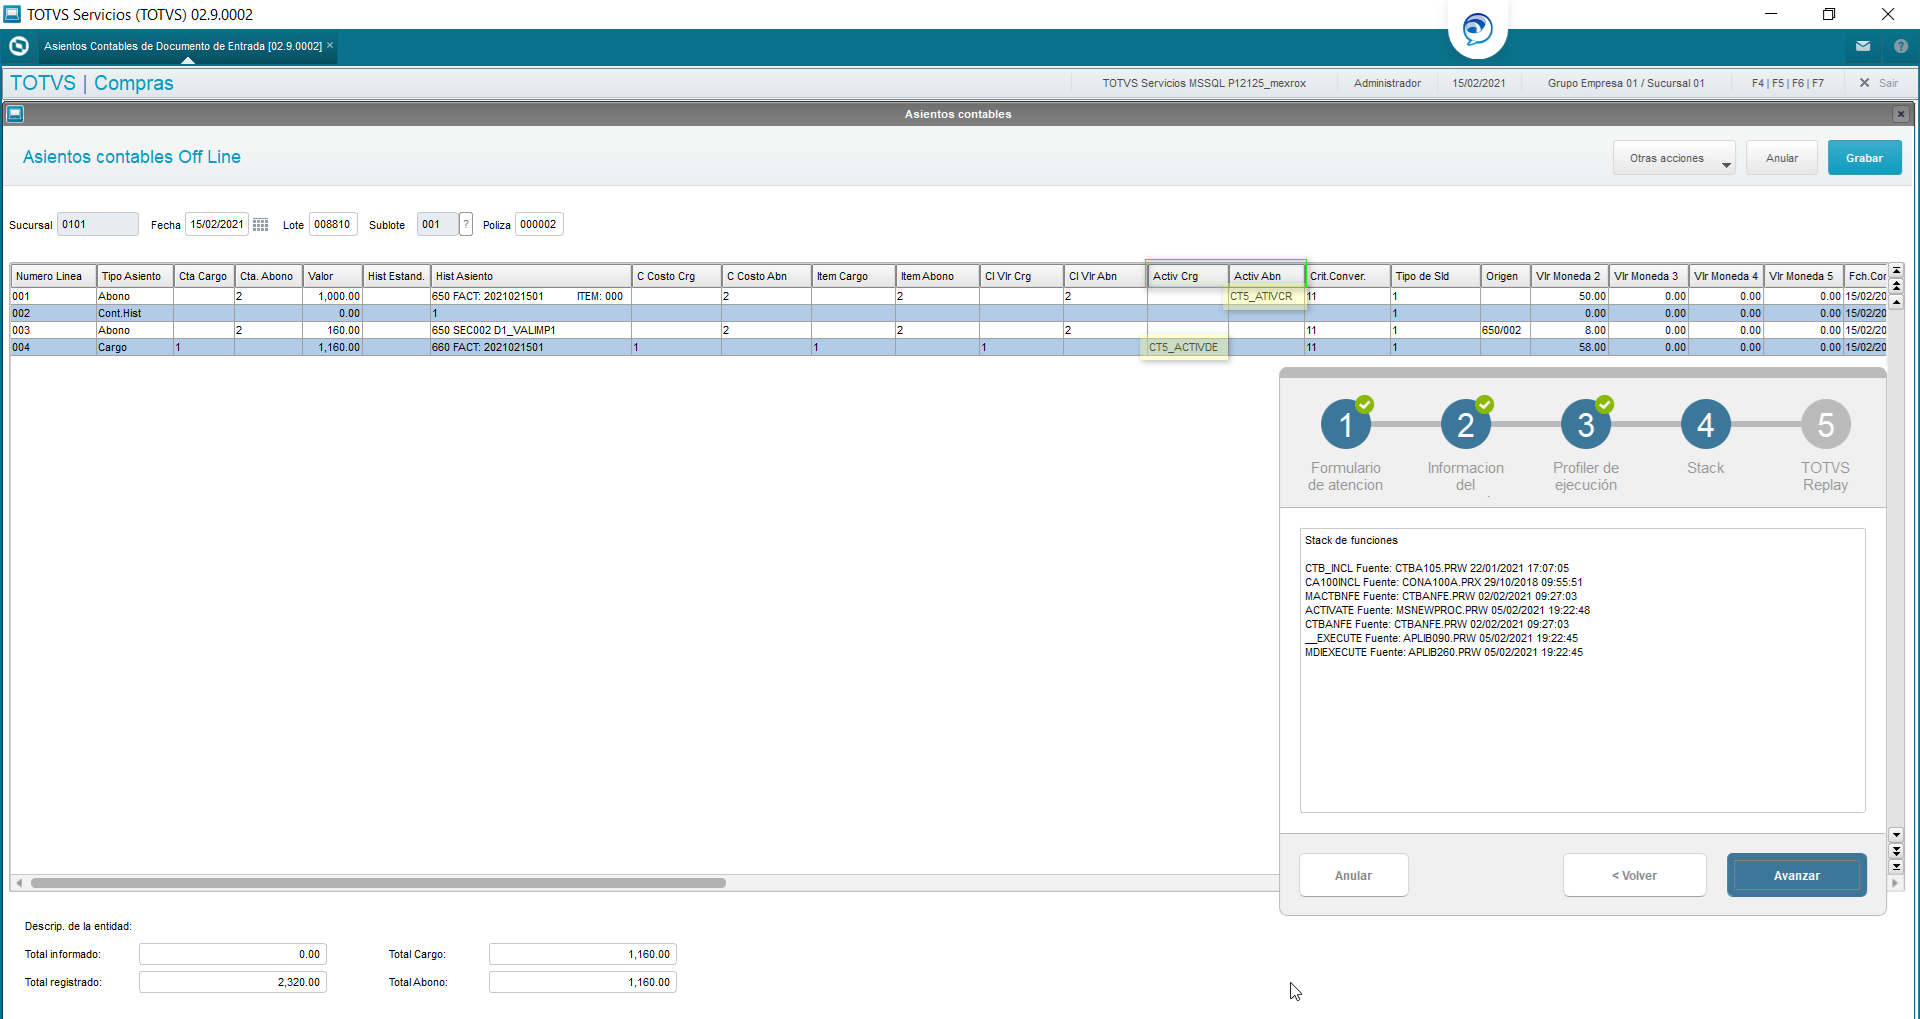The image size is (1920, 1019).
Task: Focus the Sucursal input field
Action: tap(98, 224)
